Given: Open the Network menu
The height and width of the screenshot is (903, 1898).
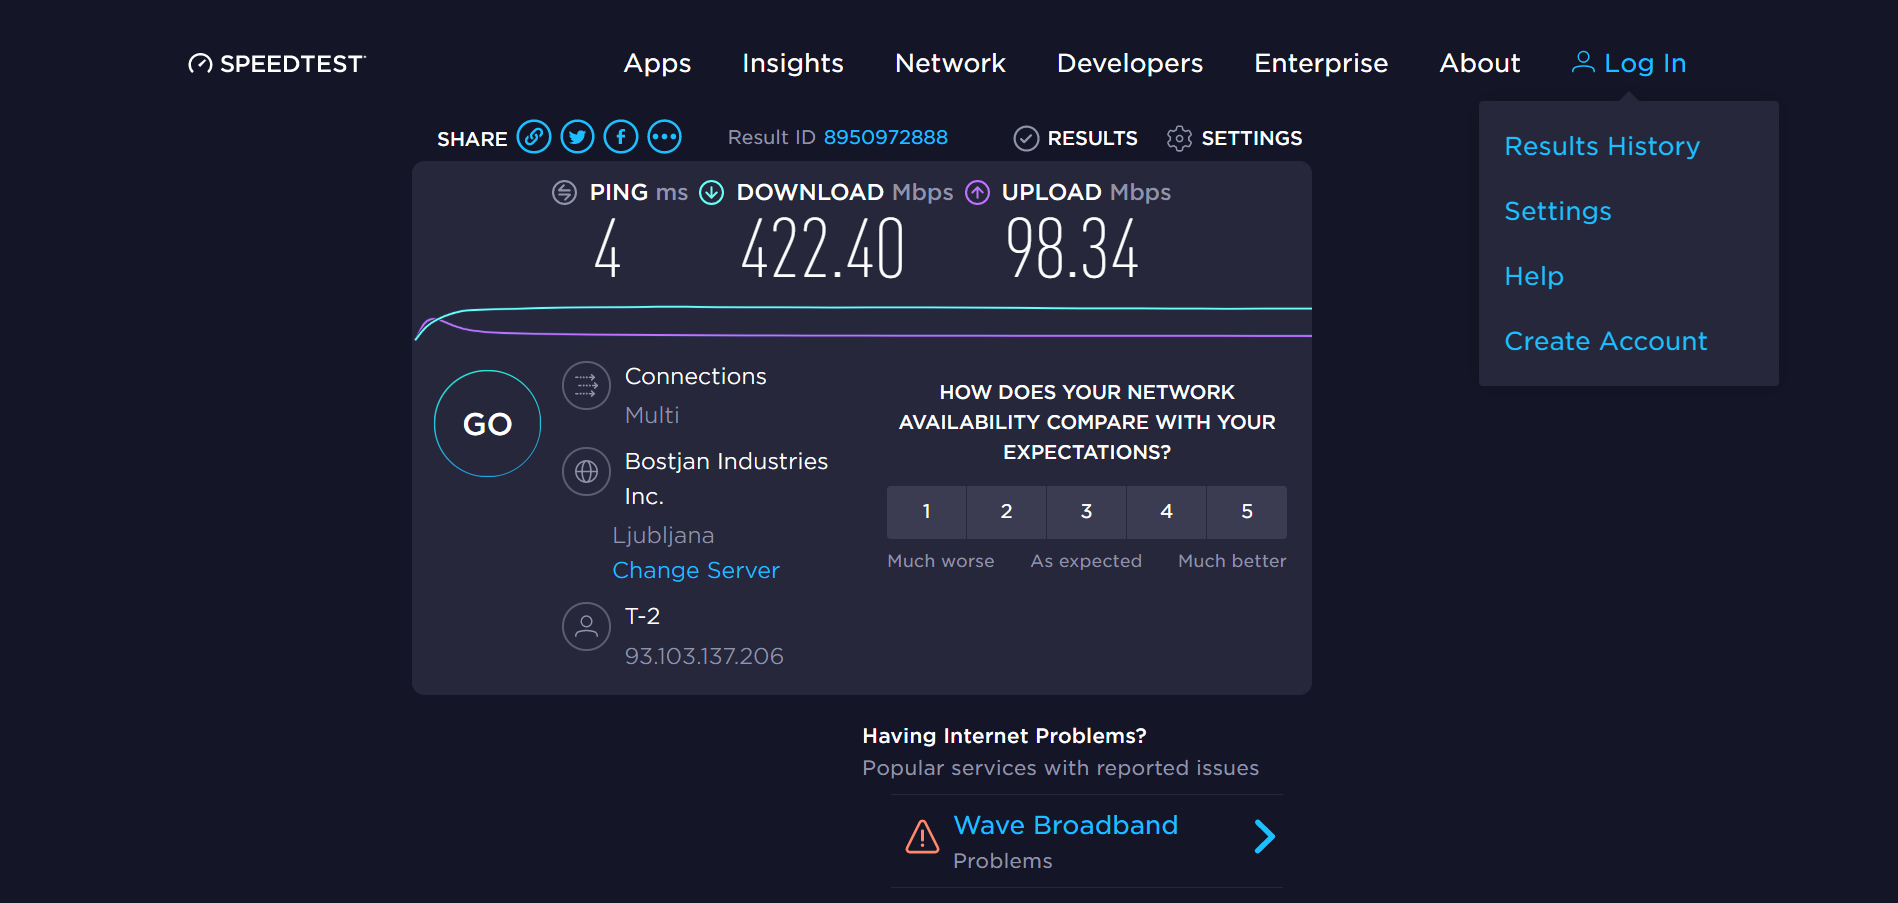Looking at the screenshot, I should click(950, 63).
